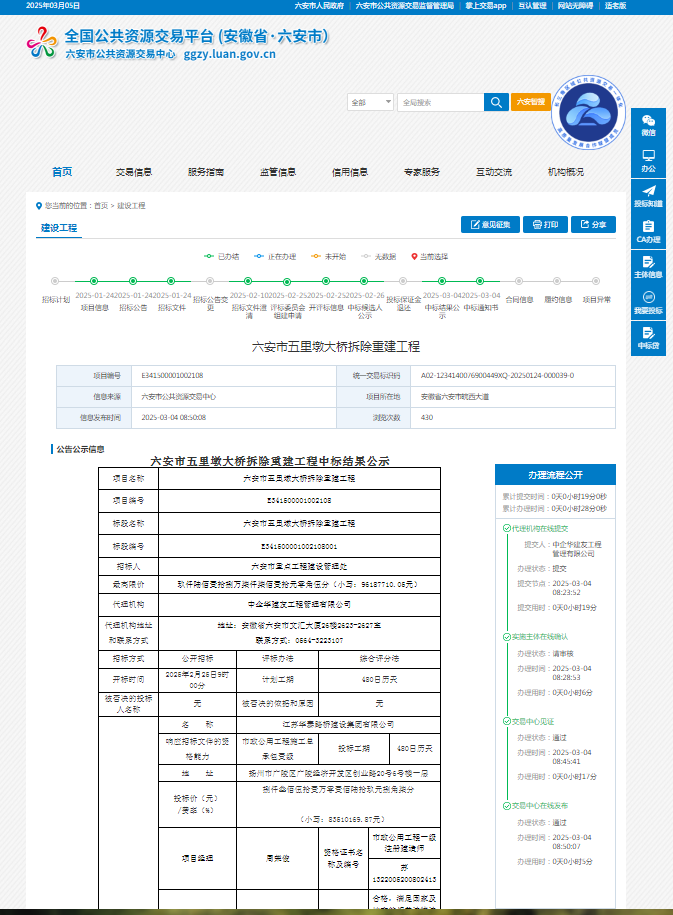Click 实施主体在线确认 process step

pos(540,637)
